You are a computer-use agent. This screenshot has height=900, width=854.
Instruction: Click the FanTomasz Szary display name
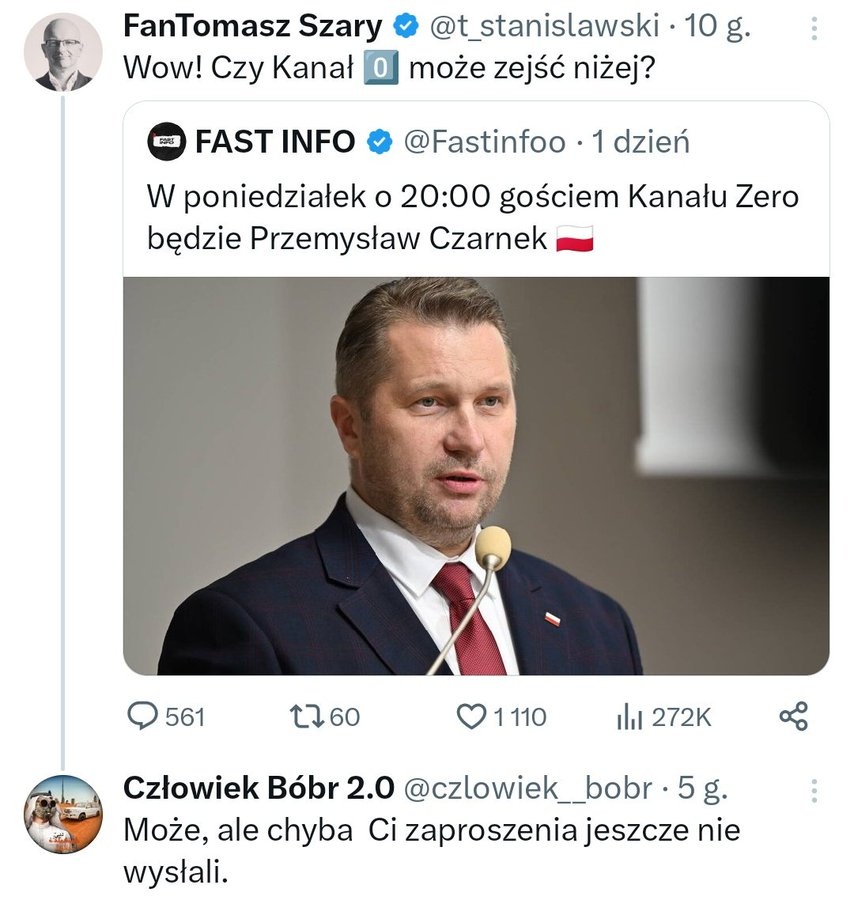250,26
